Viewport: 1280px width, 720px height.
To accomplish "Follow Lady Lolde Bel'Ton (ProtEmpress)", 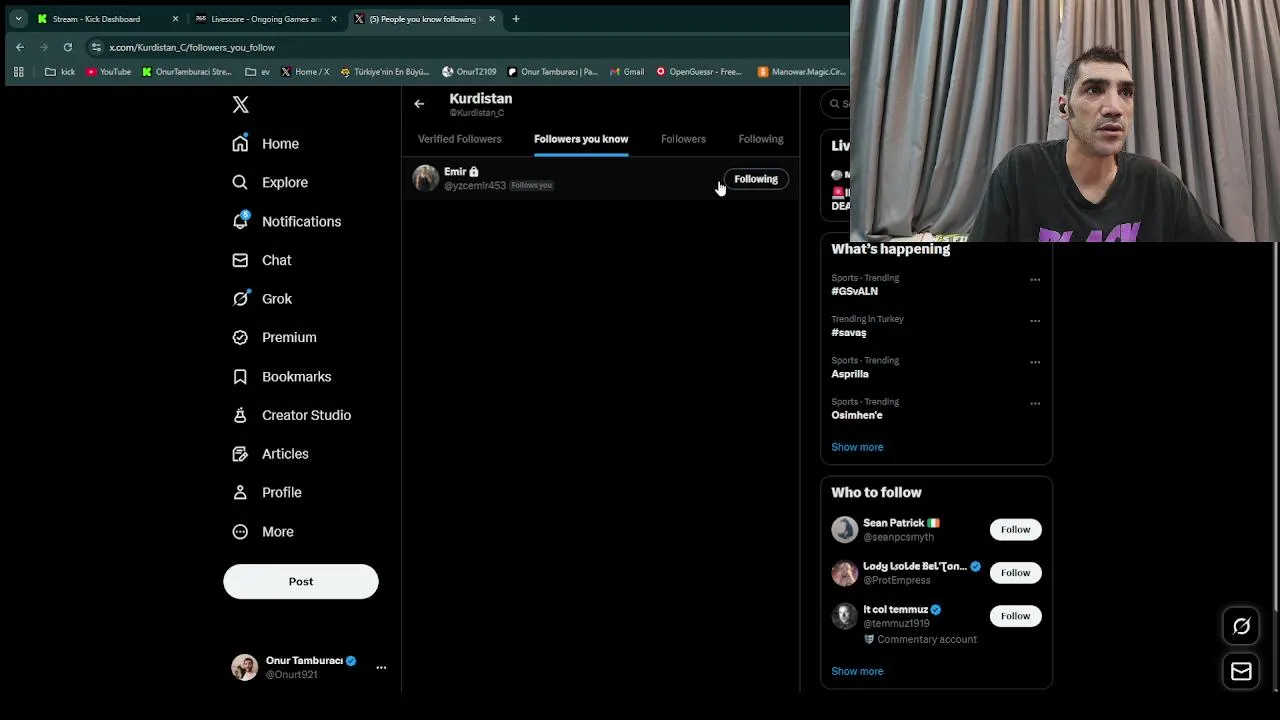I will coord(1015,573).
